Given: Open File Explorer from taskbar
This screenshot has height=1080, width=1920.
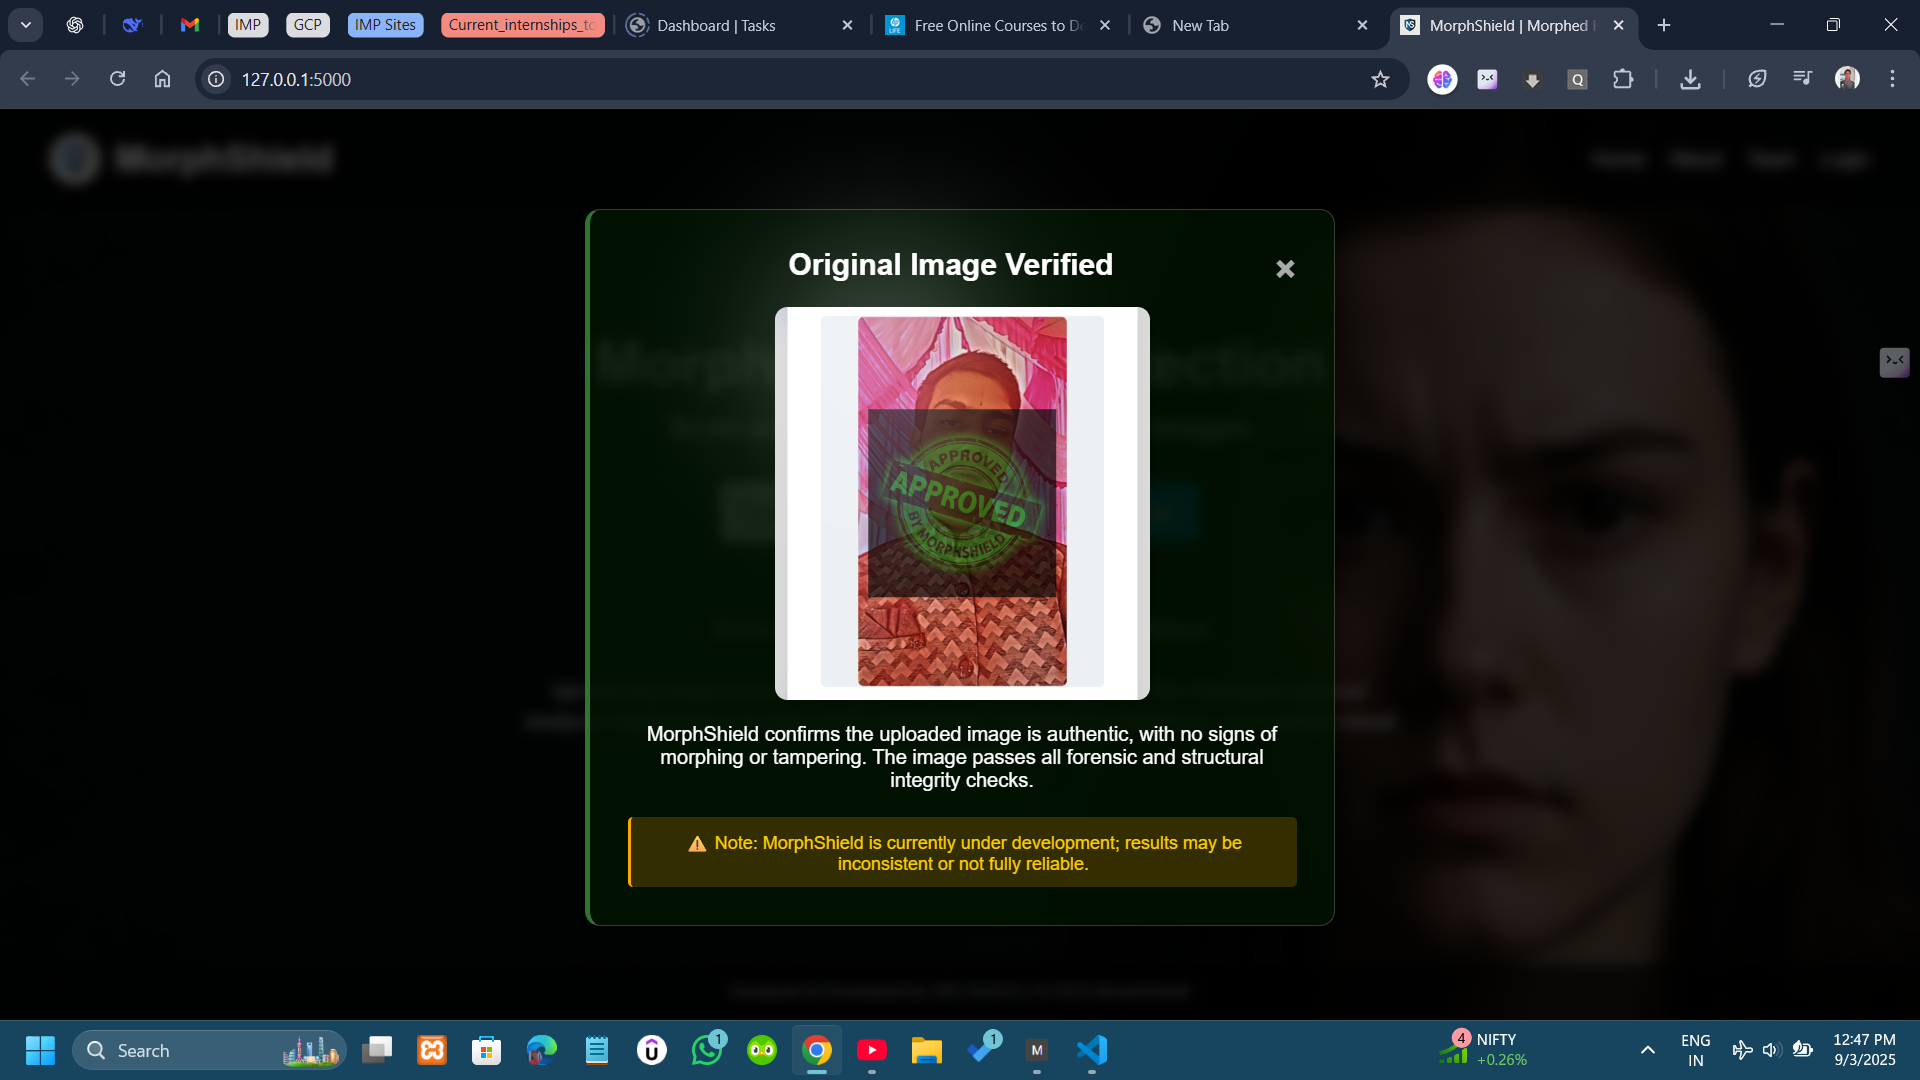Looking at the screenshot, I should [927, 1050].
